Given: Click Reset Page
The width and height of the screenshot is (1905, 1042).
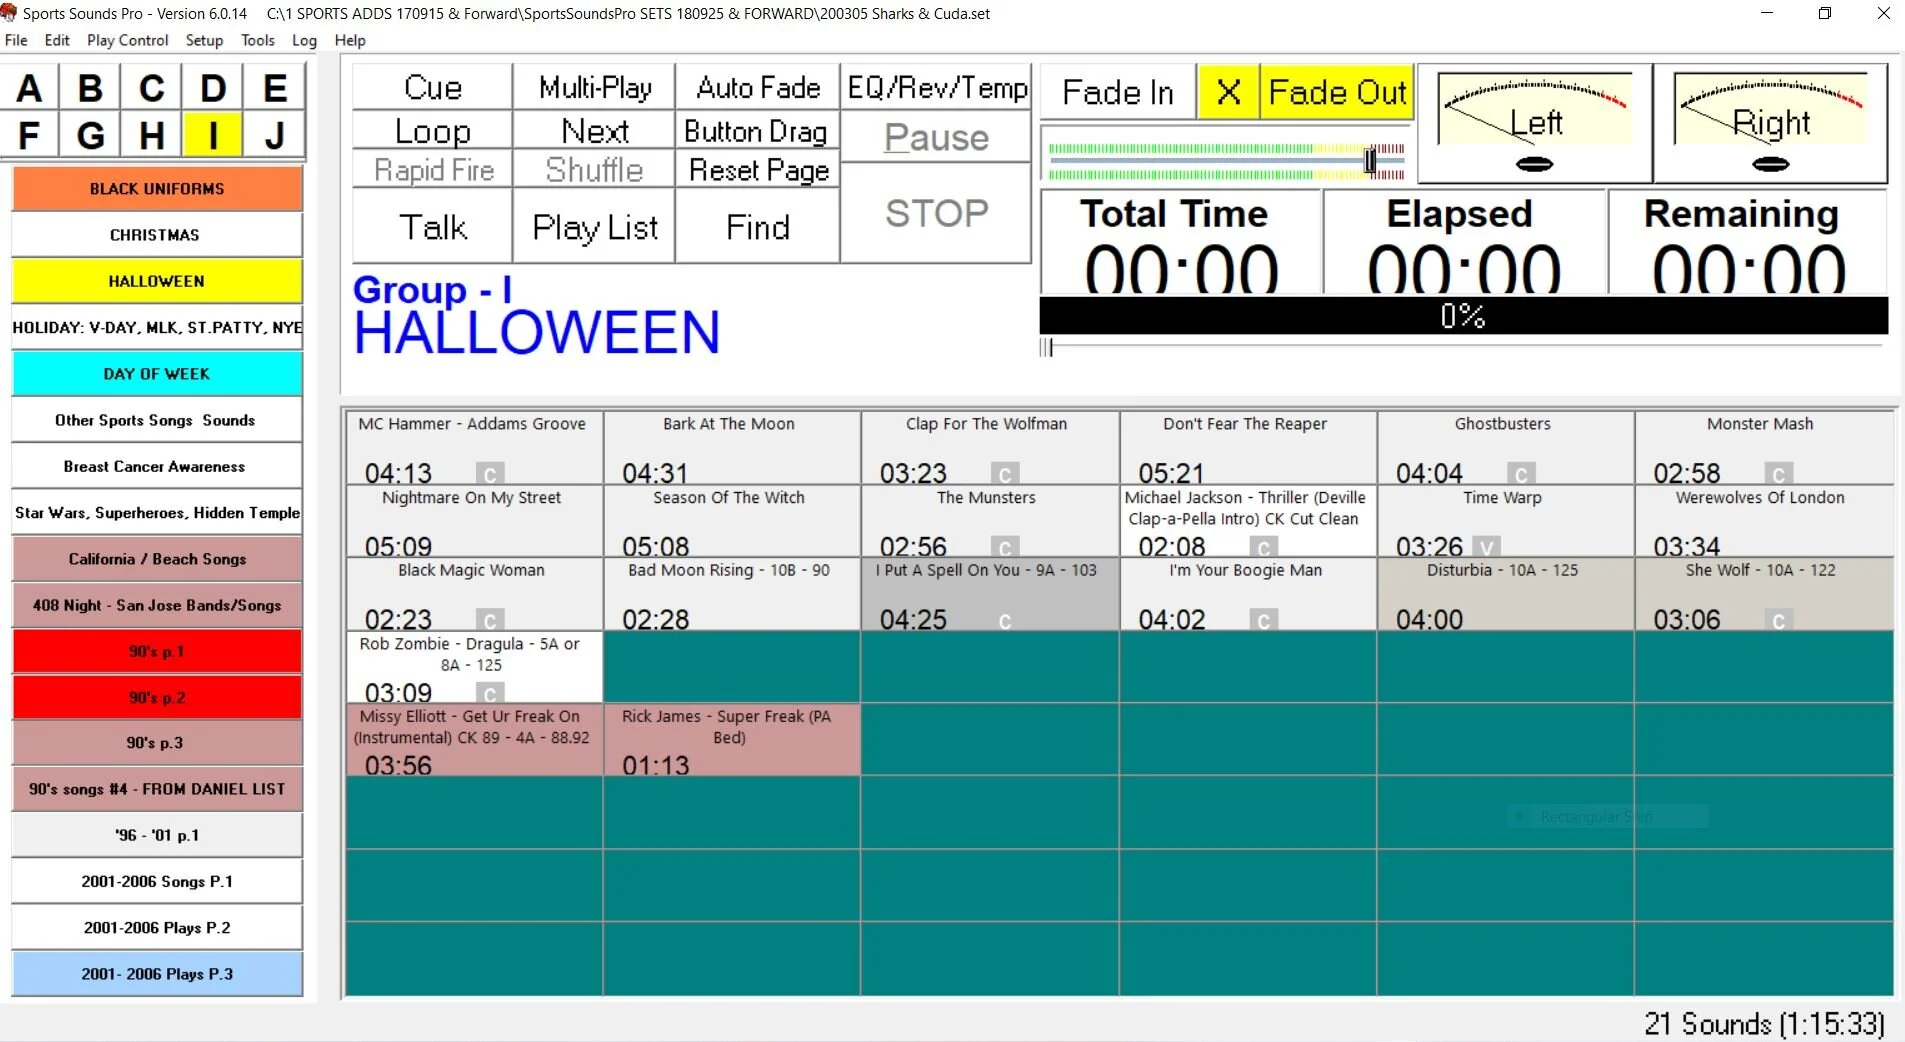Looking at the screenshot, I should (757, 169).
